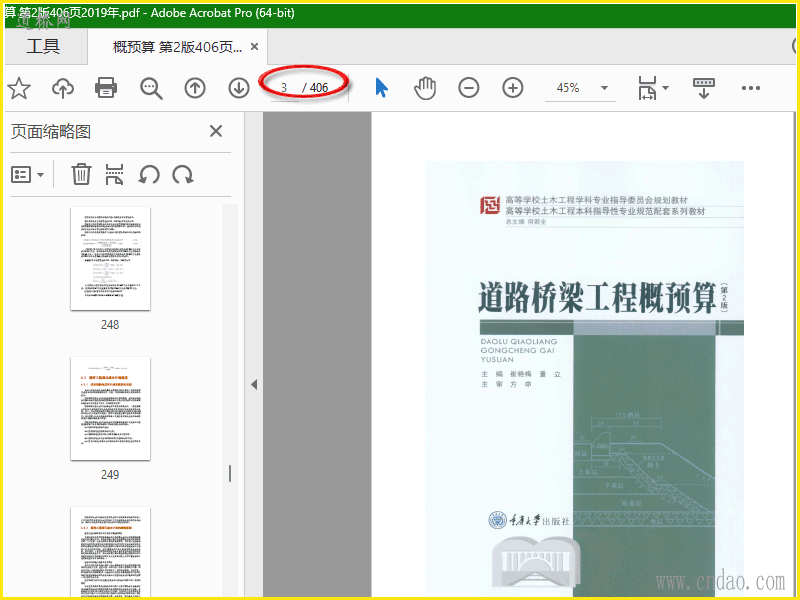Rotate page counterclockwise

tap(149, 174)
